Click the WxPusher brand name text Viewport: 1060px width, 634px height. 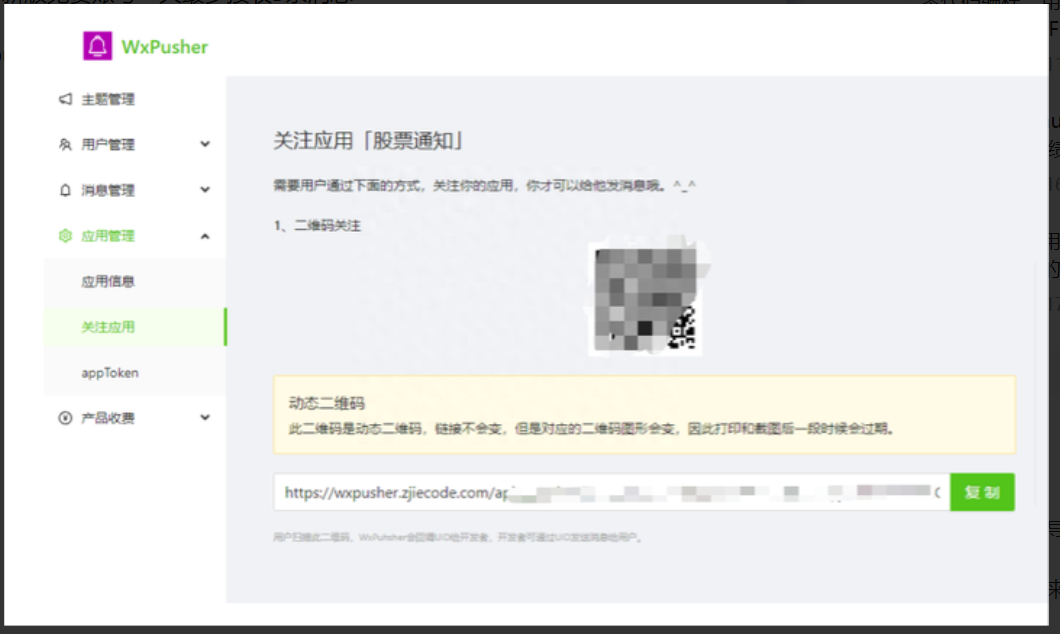(164, 47)
